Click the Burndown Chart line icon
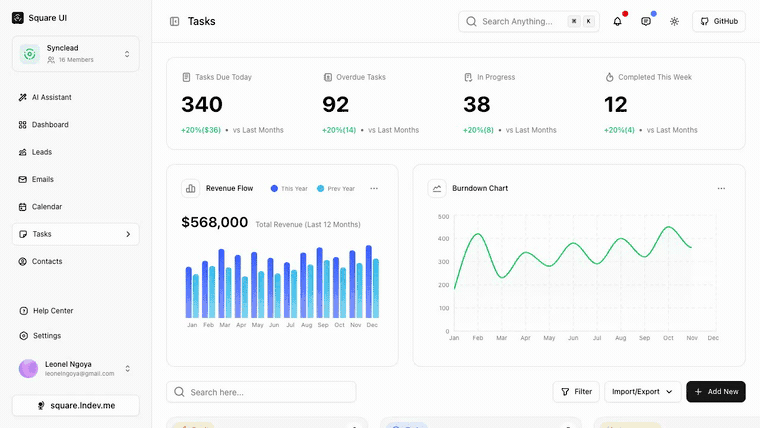The image size is (760, 428). click(437, 189)
